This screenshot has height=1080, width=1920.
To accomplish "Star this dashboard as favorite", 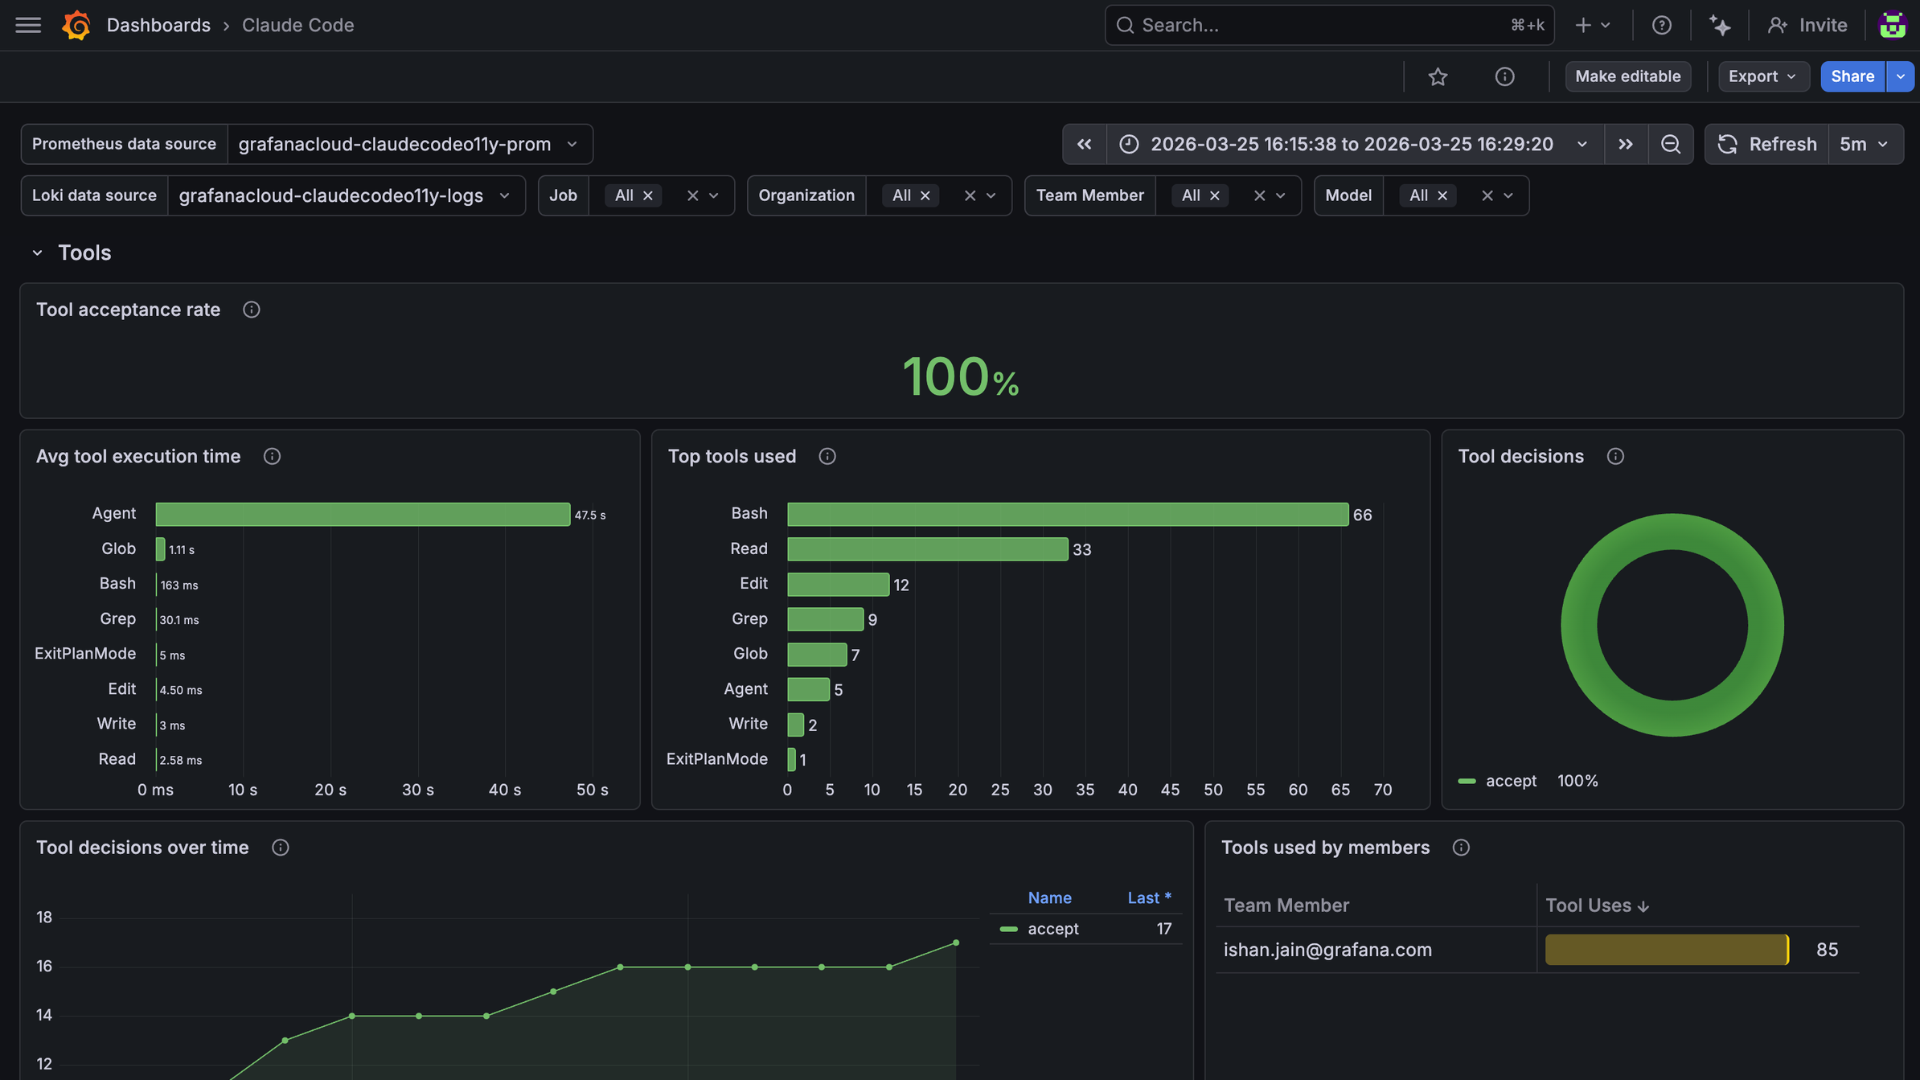I will pos(1438,77).
